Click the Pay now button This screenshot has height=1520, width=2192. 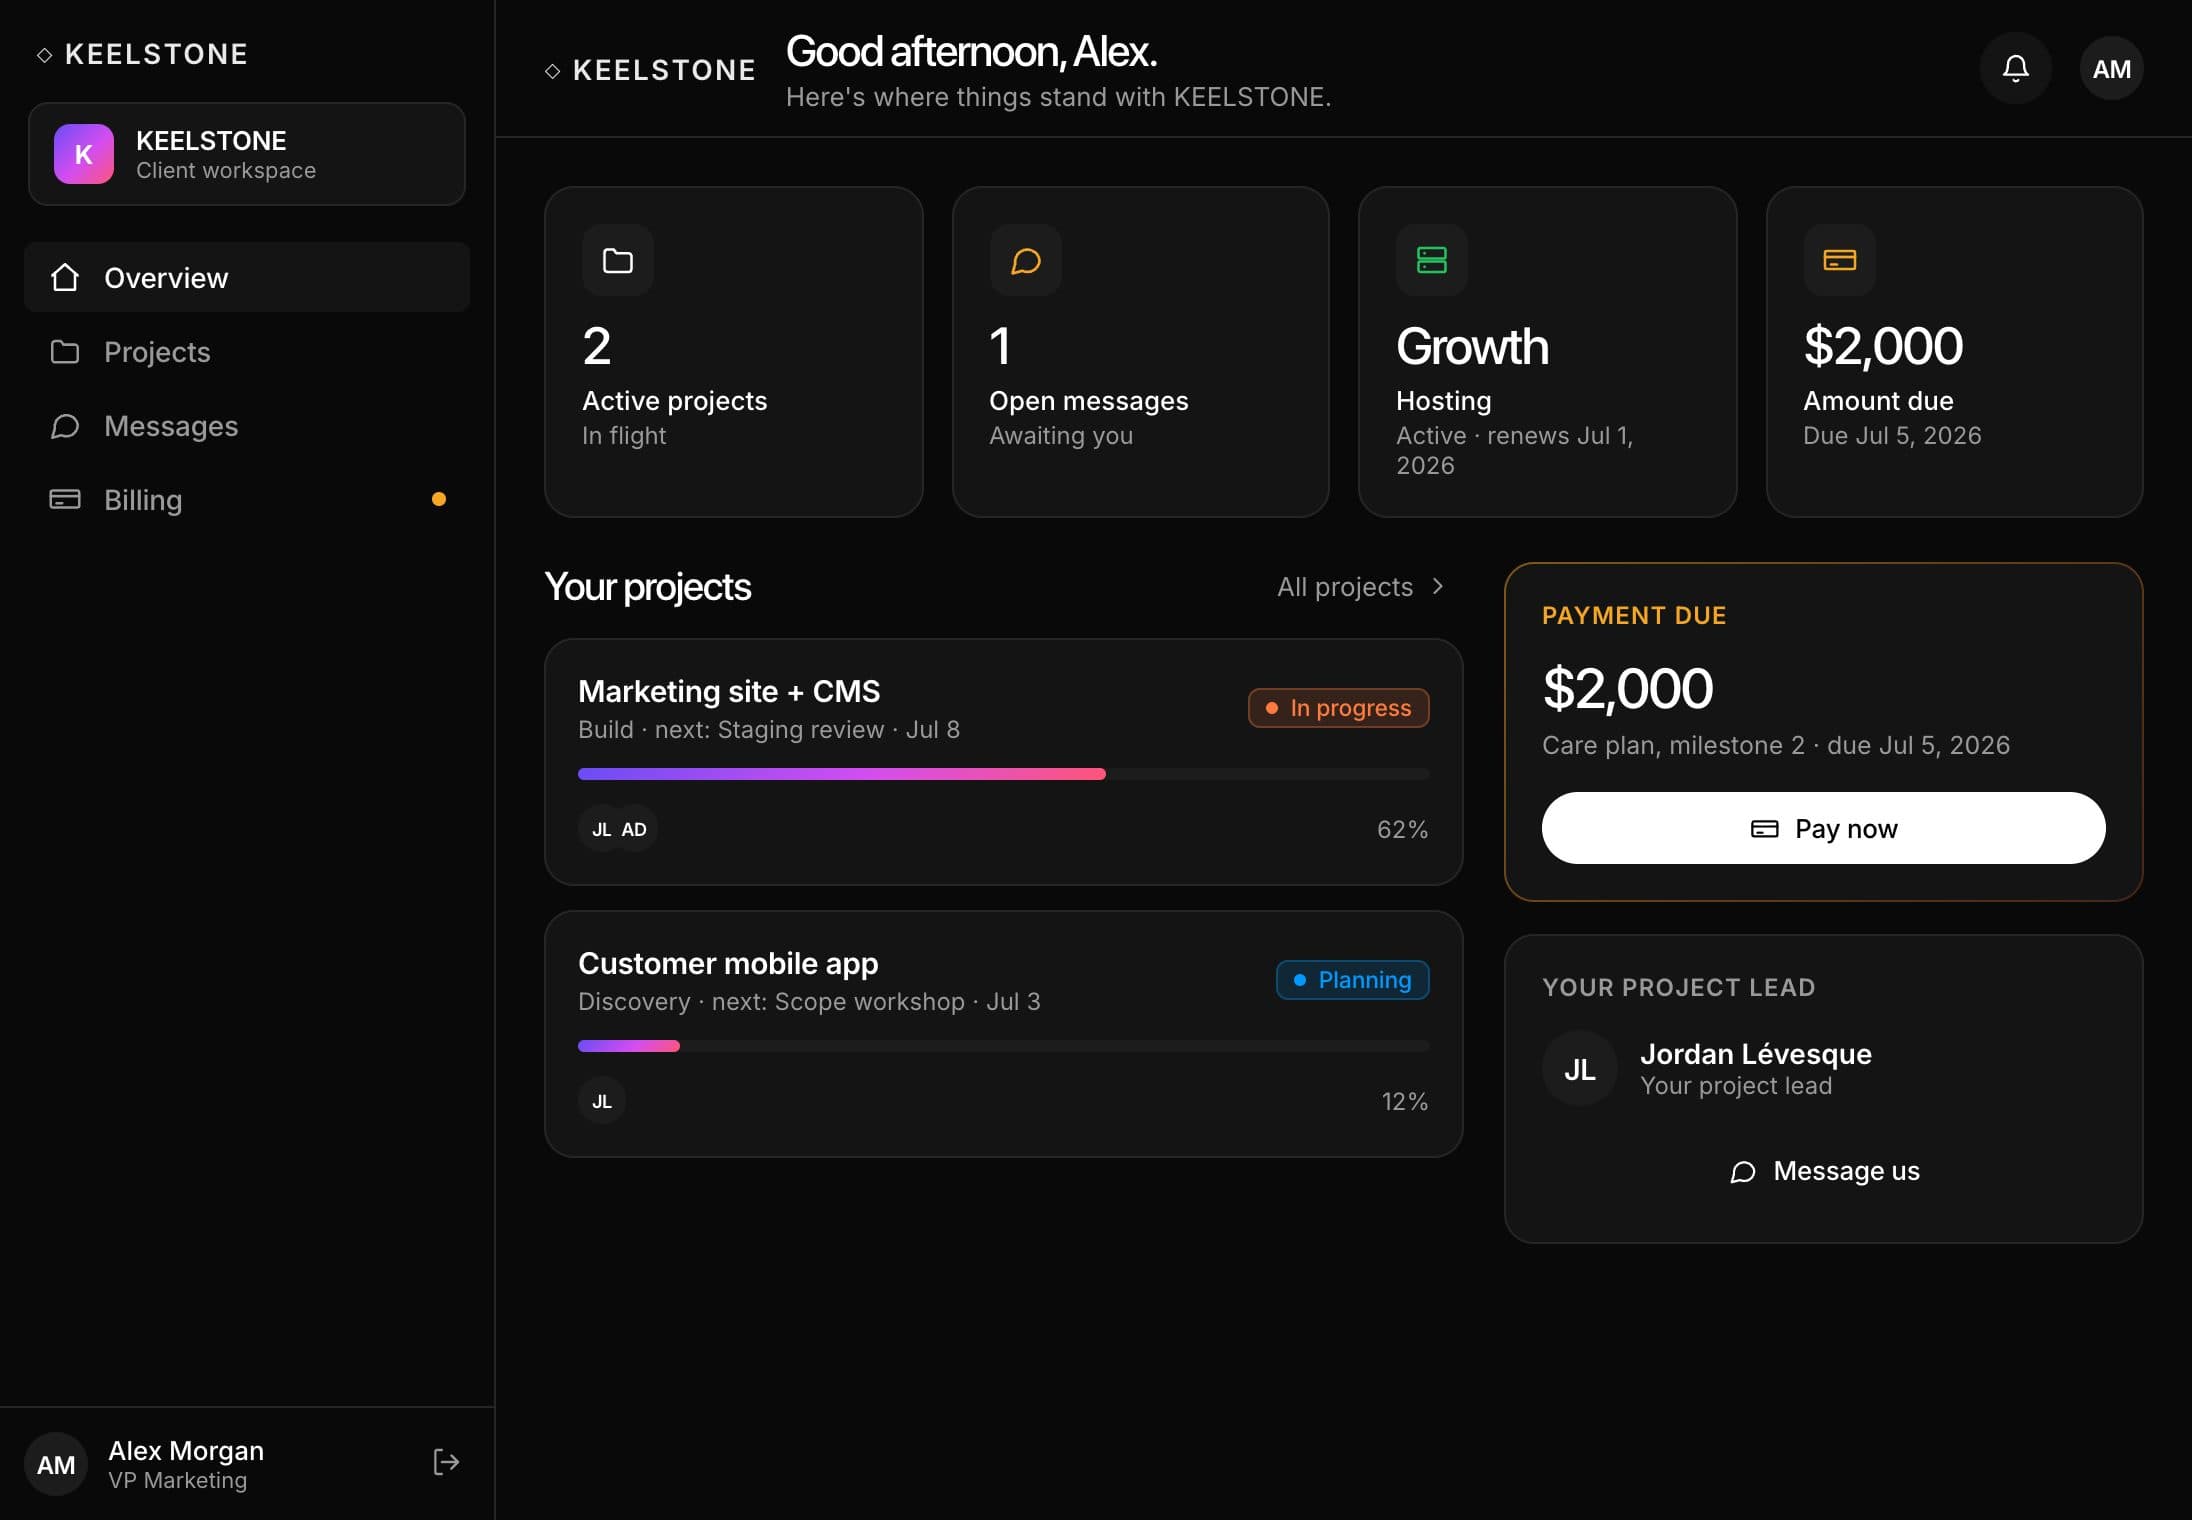pos(1823,828)
